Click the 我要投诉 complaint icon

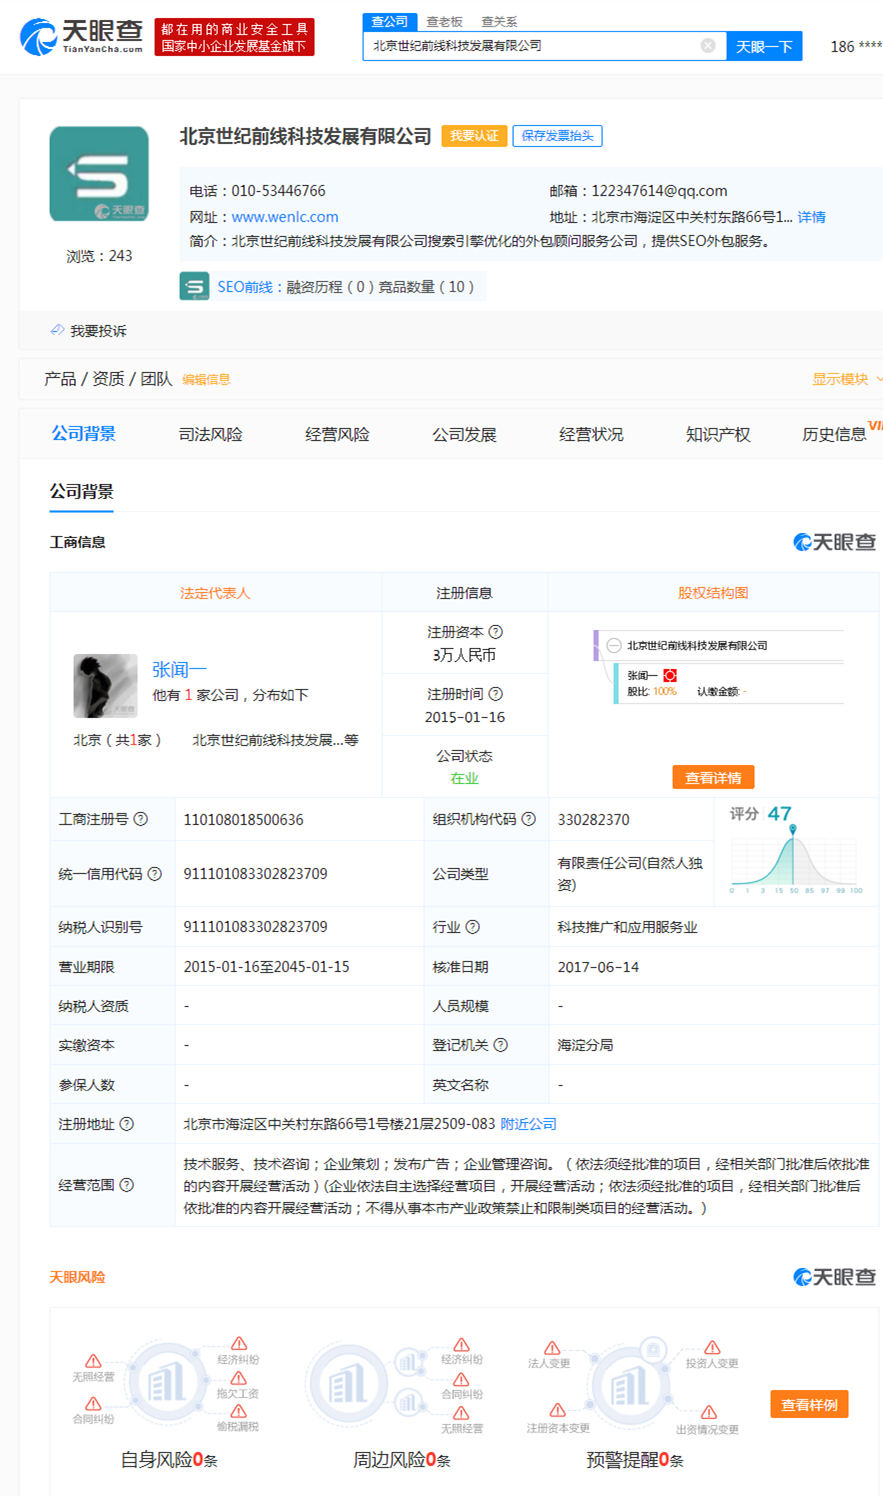pyautogui.click(x=58, y=330)
